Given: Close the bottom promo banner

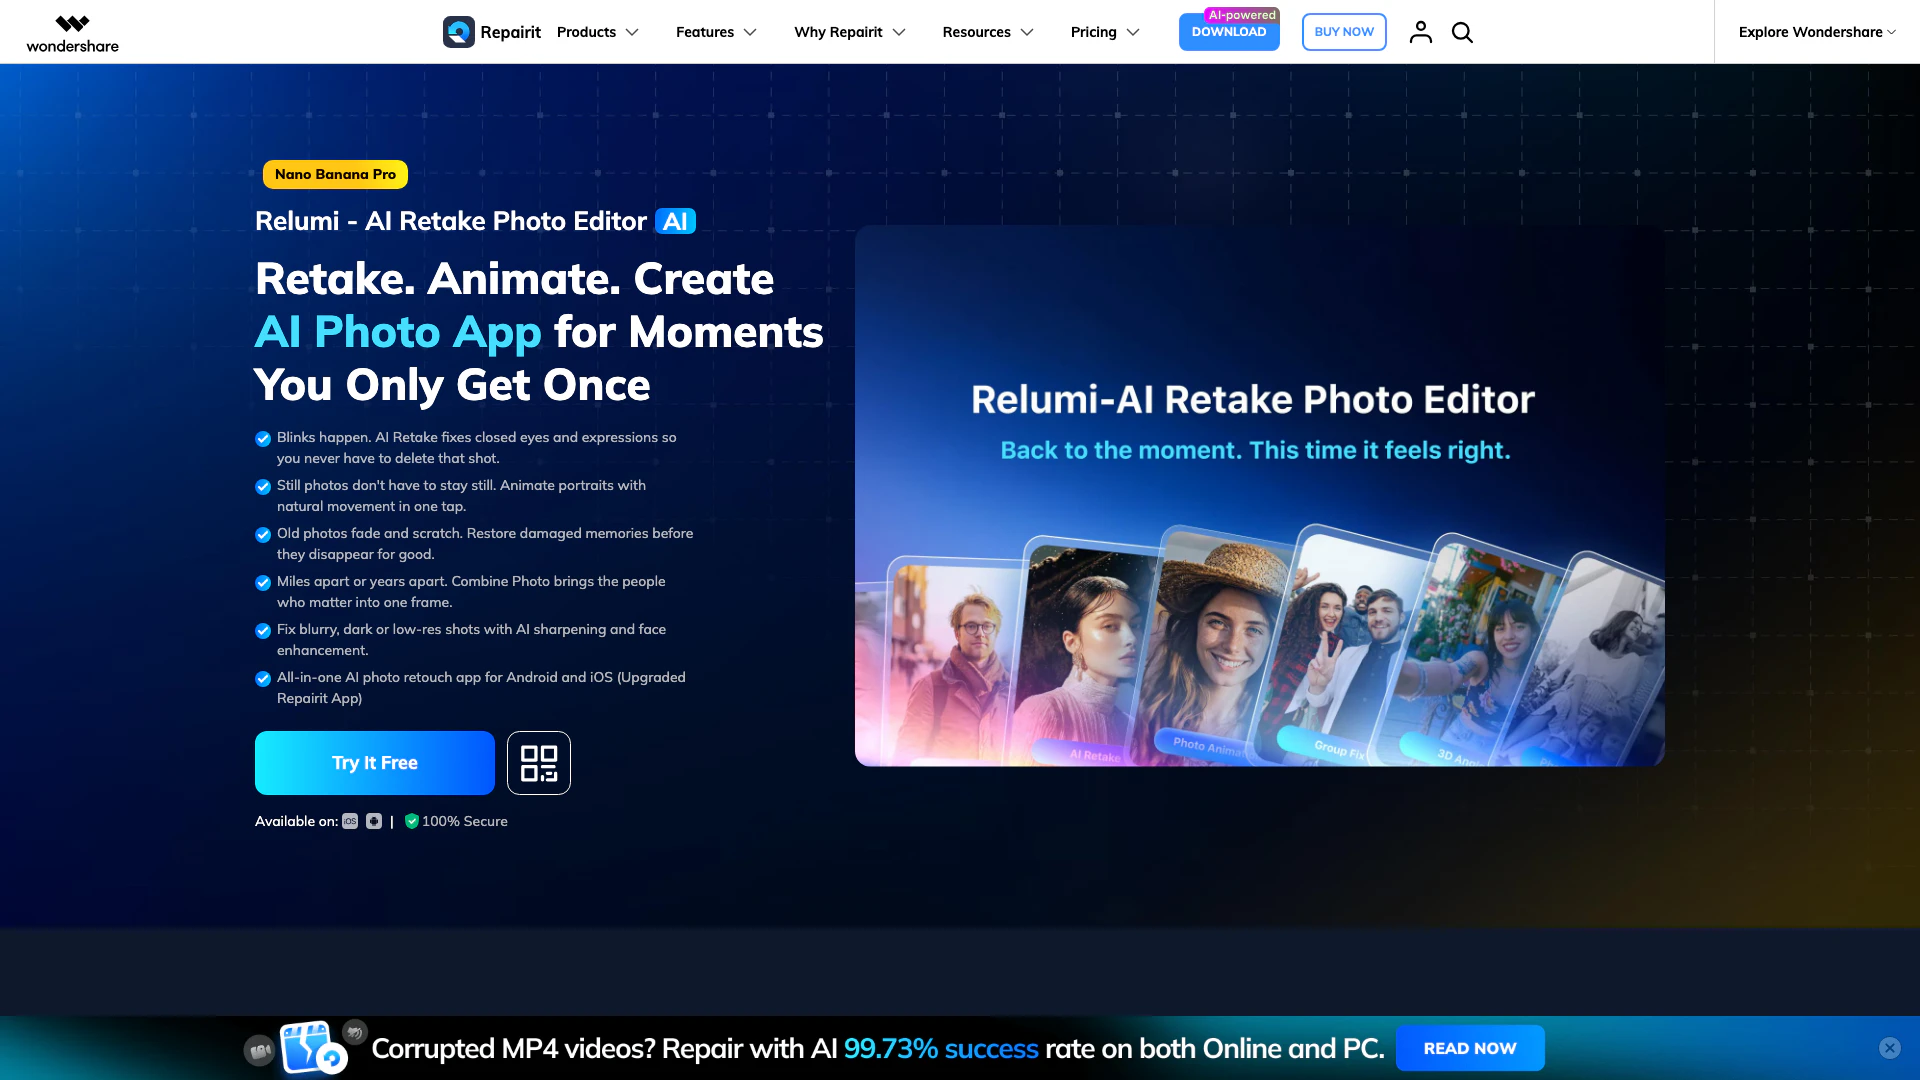Looking at the screenshot, I should pyautogui.click(x=1889, y=1047).
